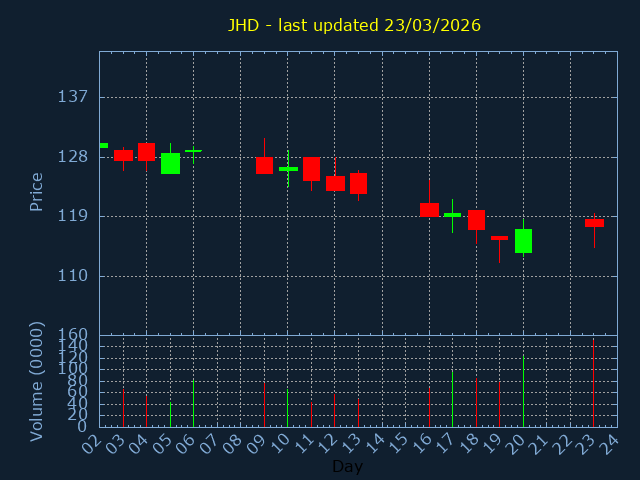Click the 110 price axis label
The height and width of the screenshot is (480, 640).
73,276
